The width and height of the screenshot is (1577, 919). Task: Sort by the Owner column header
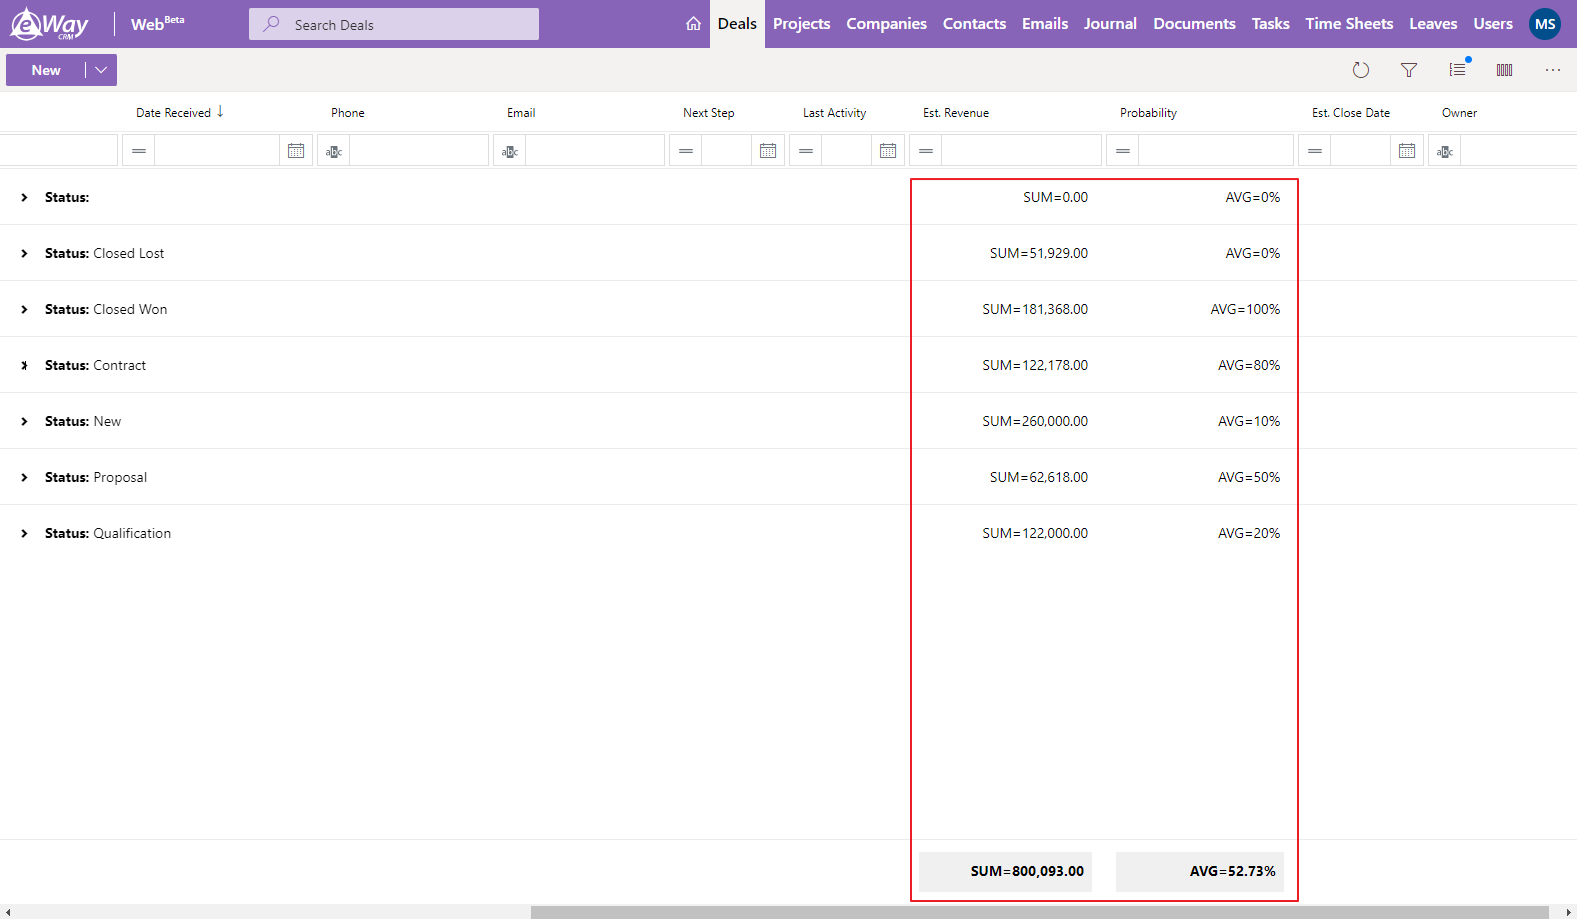click(x=1459, y=113)
